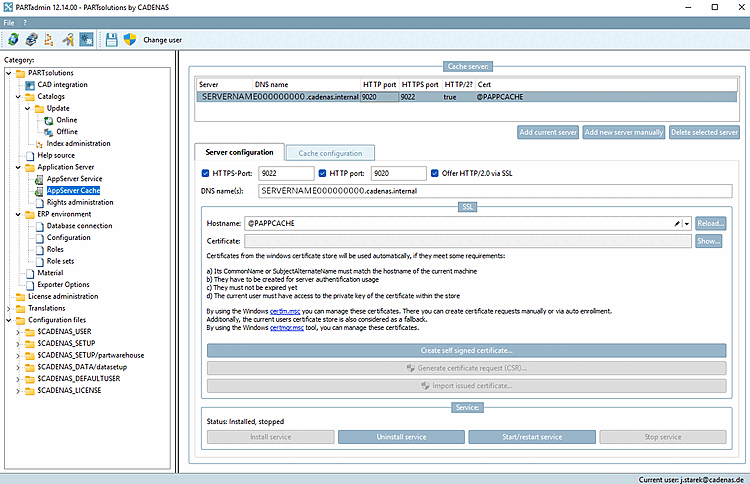750x484 pixels.
Task: Toggle Offer HTTP/2.0 via SSL checkbox
Action: [x=434, y=173]
